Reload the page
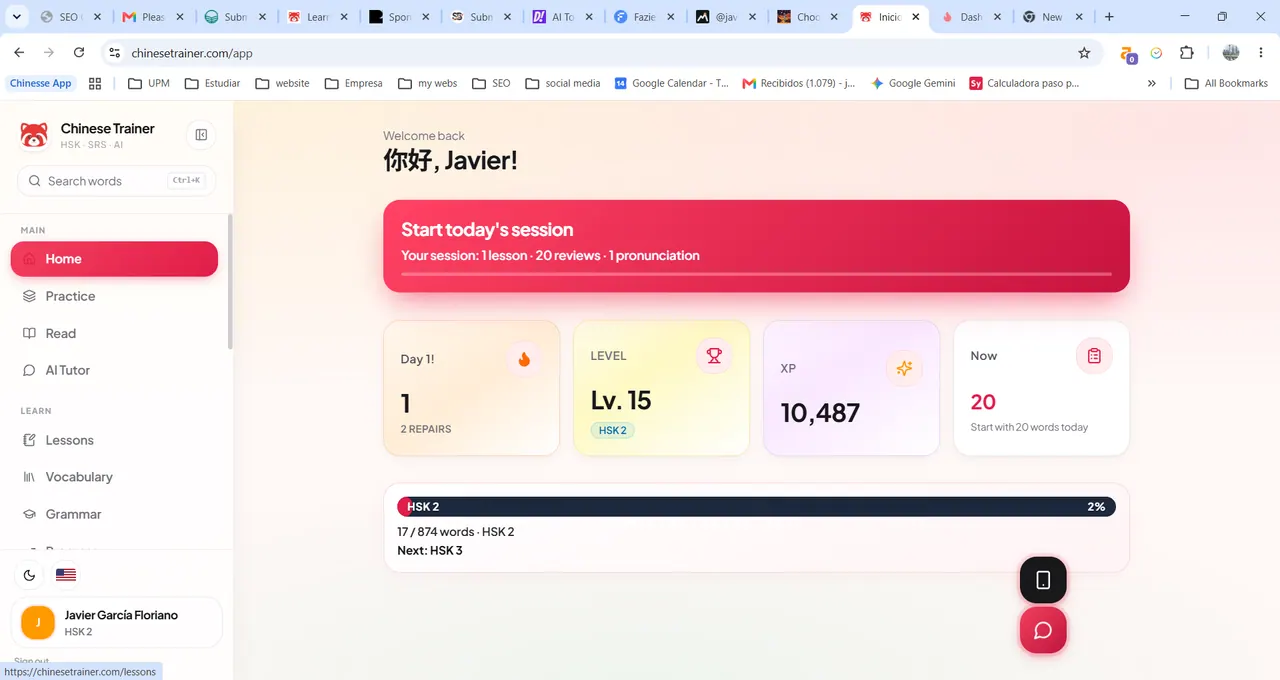The image size is (1280, 680). pyautogui.click(x=79, y=53)
